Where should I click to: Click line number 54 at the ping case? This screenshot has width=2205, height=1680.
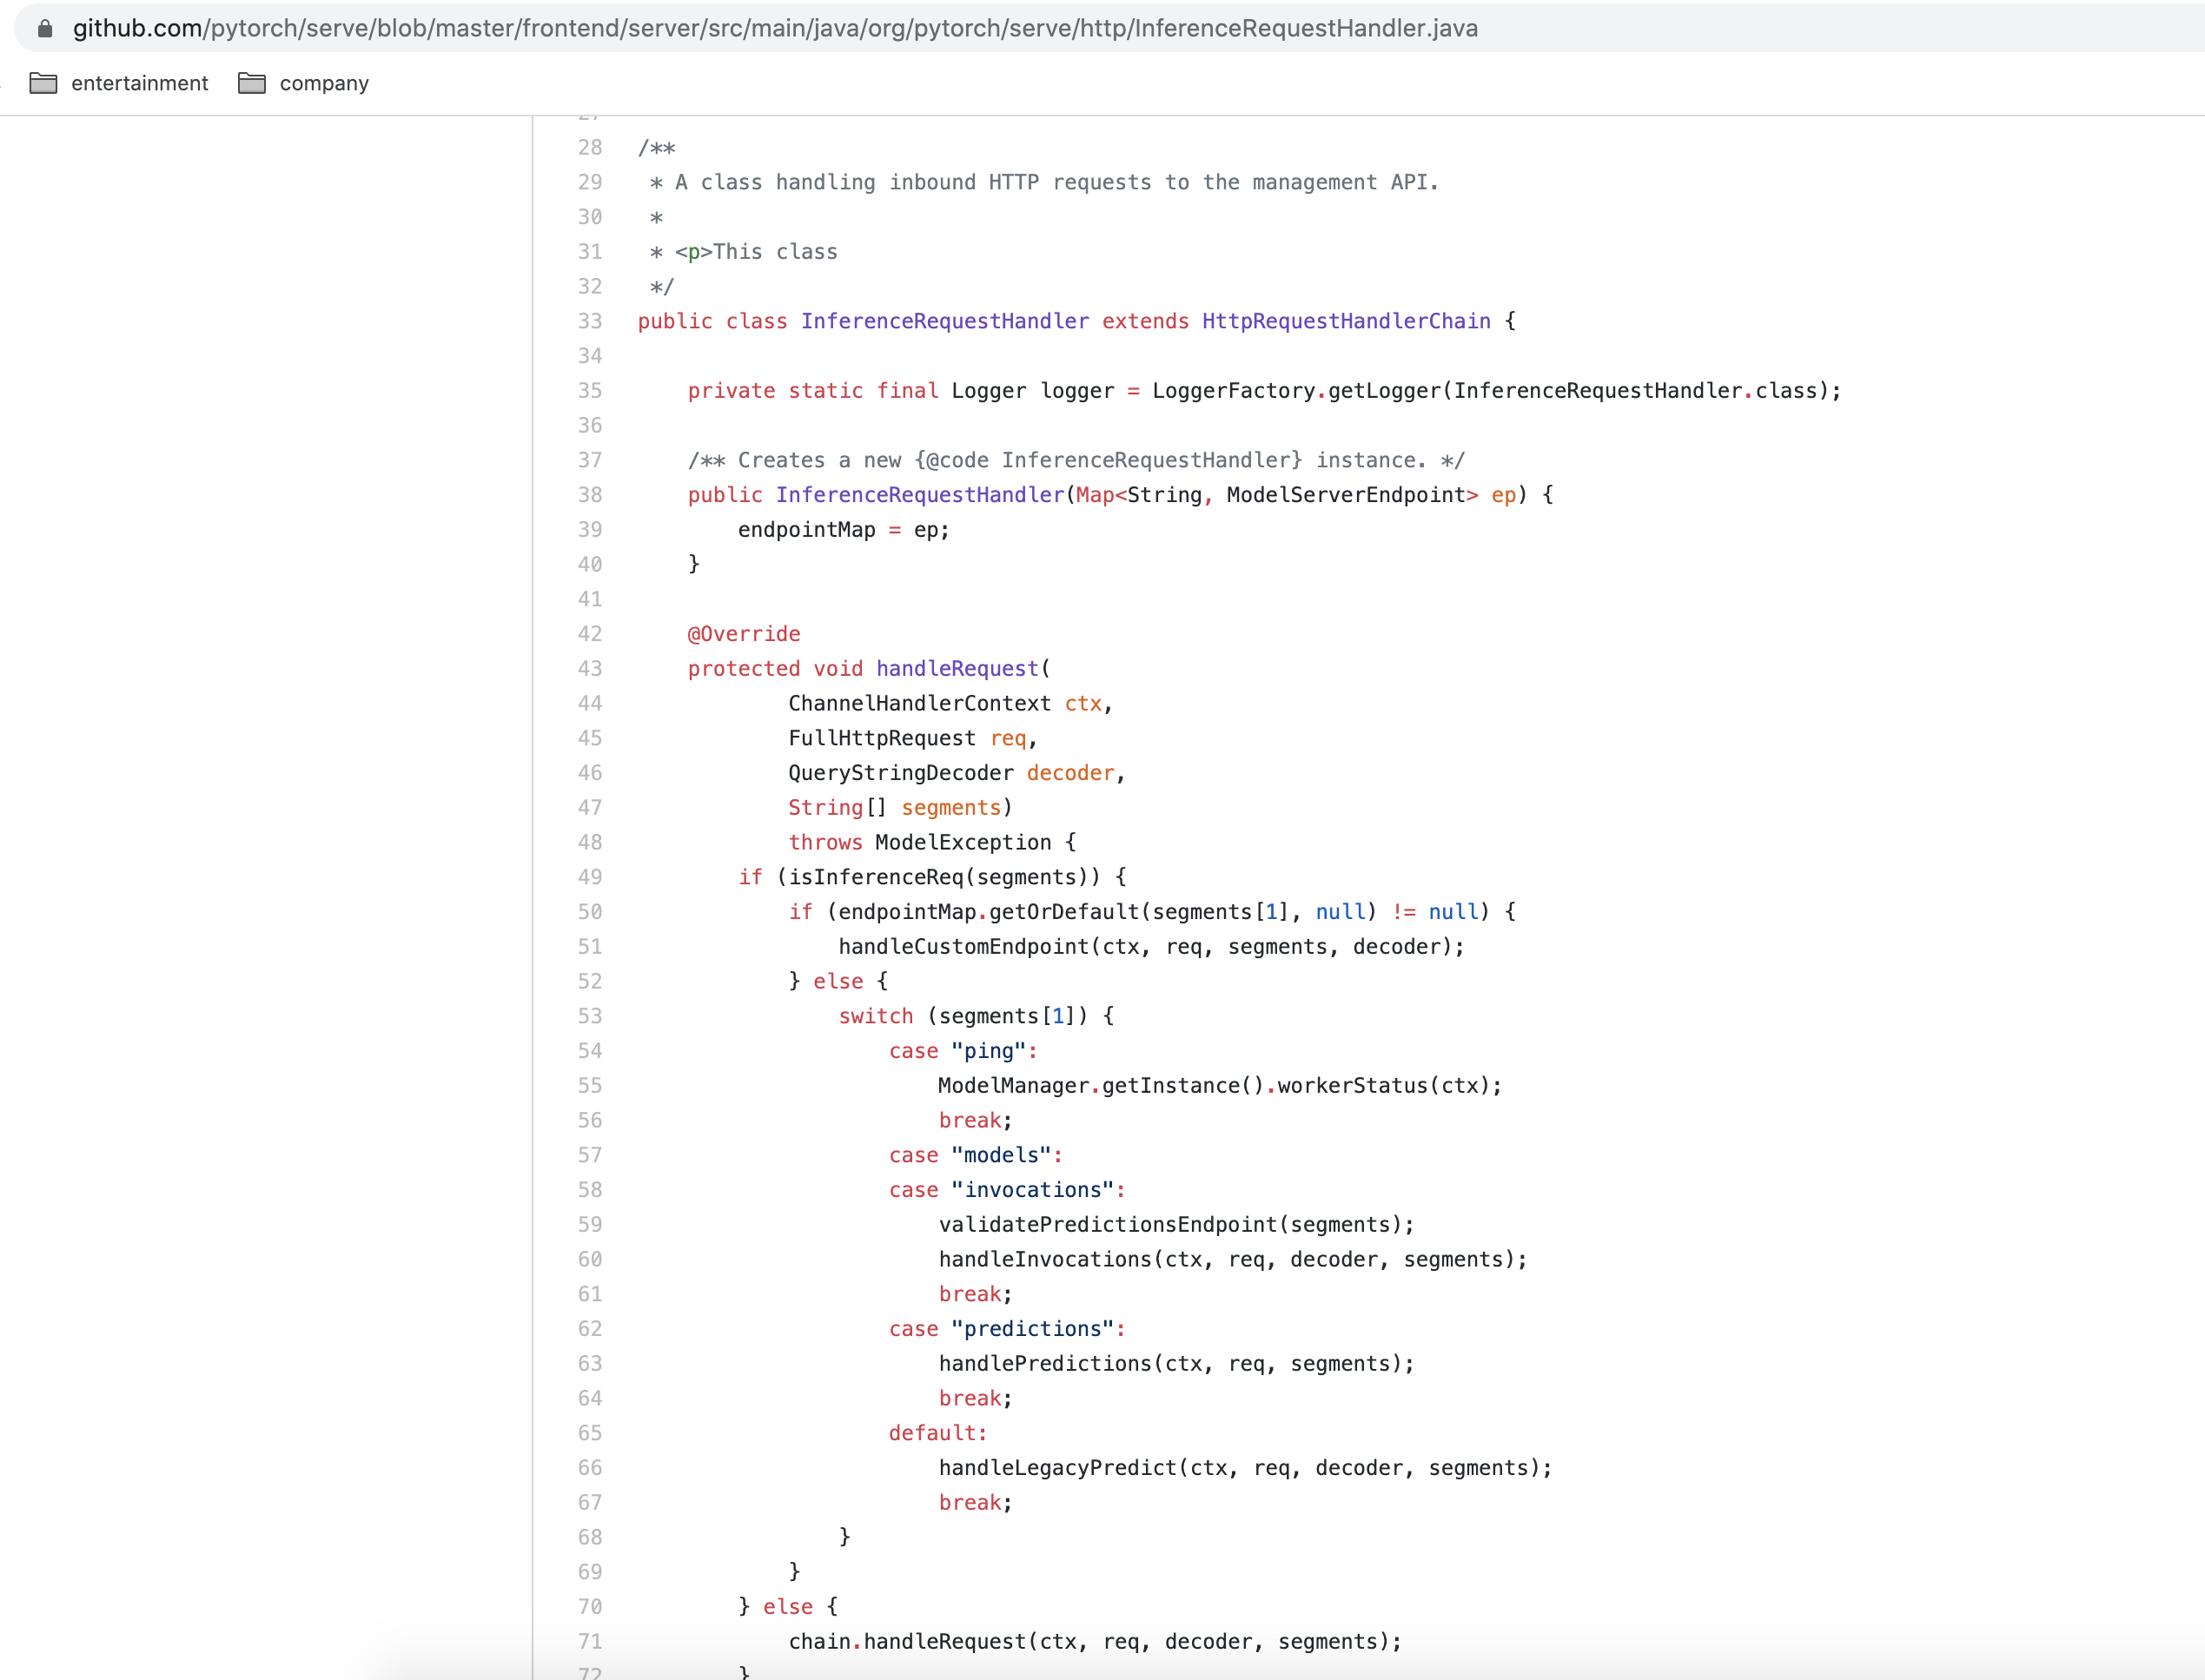tap(589, 1050)
